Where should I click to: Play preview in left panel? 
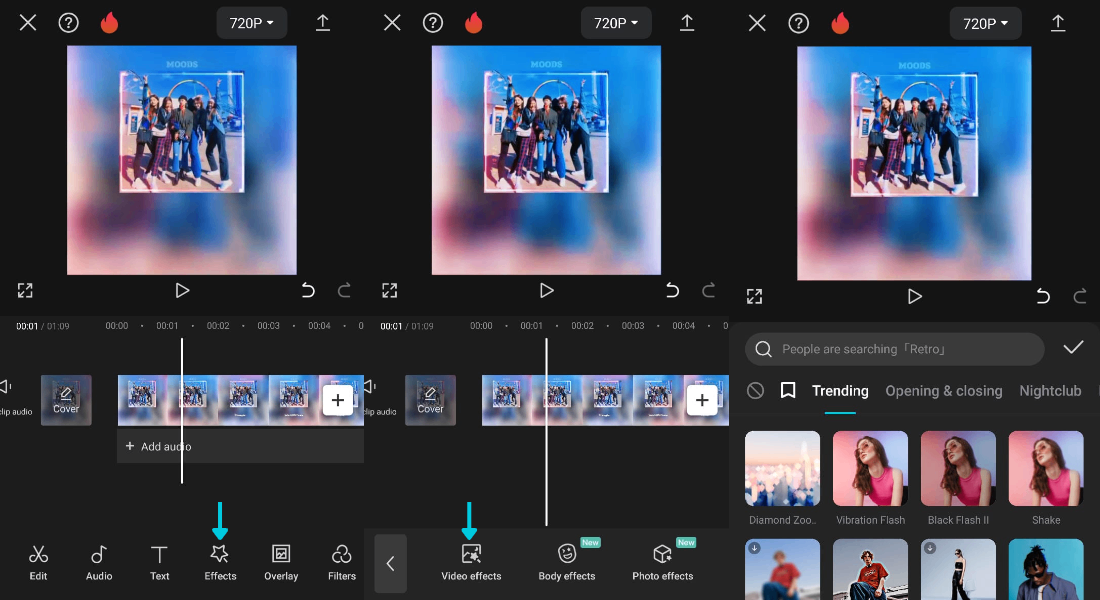tap(182, 291)
